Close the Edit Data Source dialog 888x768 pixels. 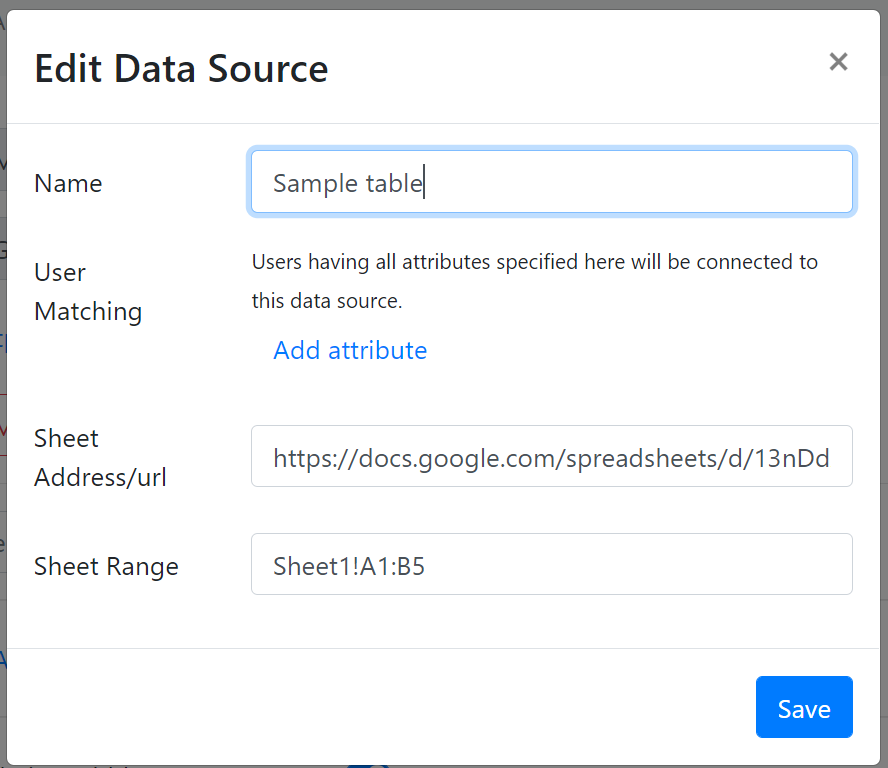pos(838,62)
